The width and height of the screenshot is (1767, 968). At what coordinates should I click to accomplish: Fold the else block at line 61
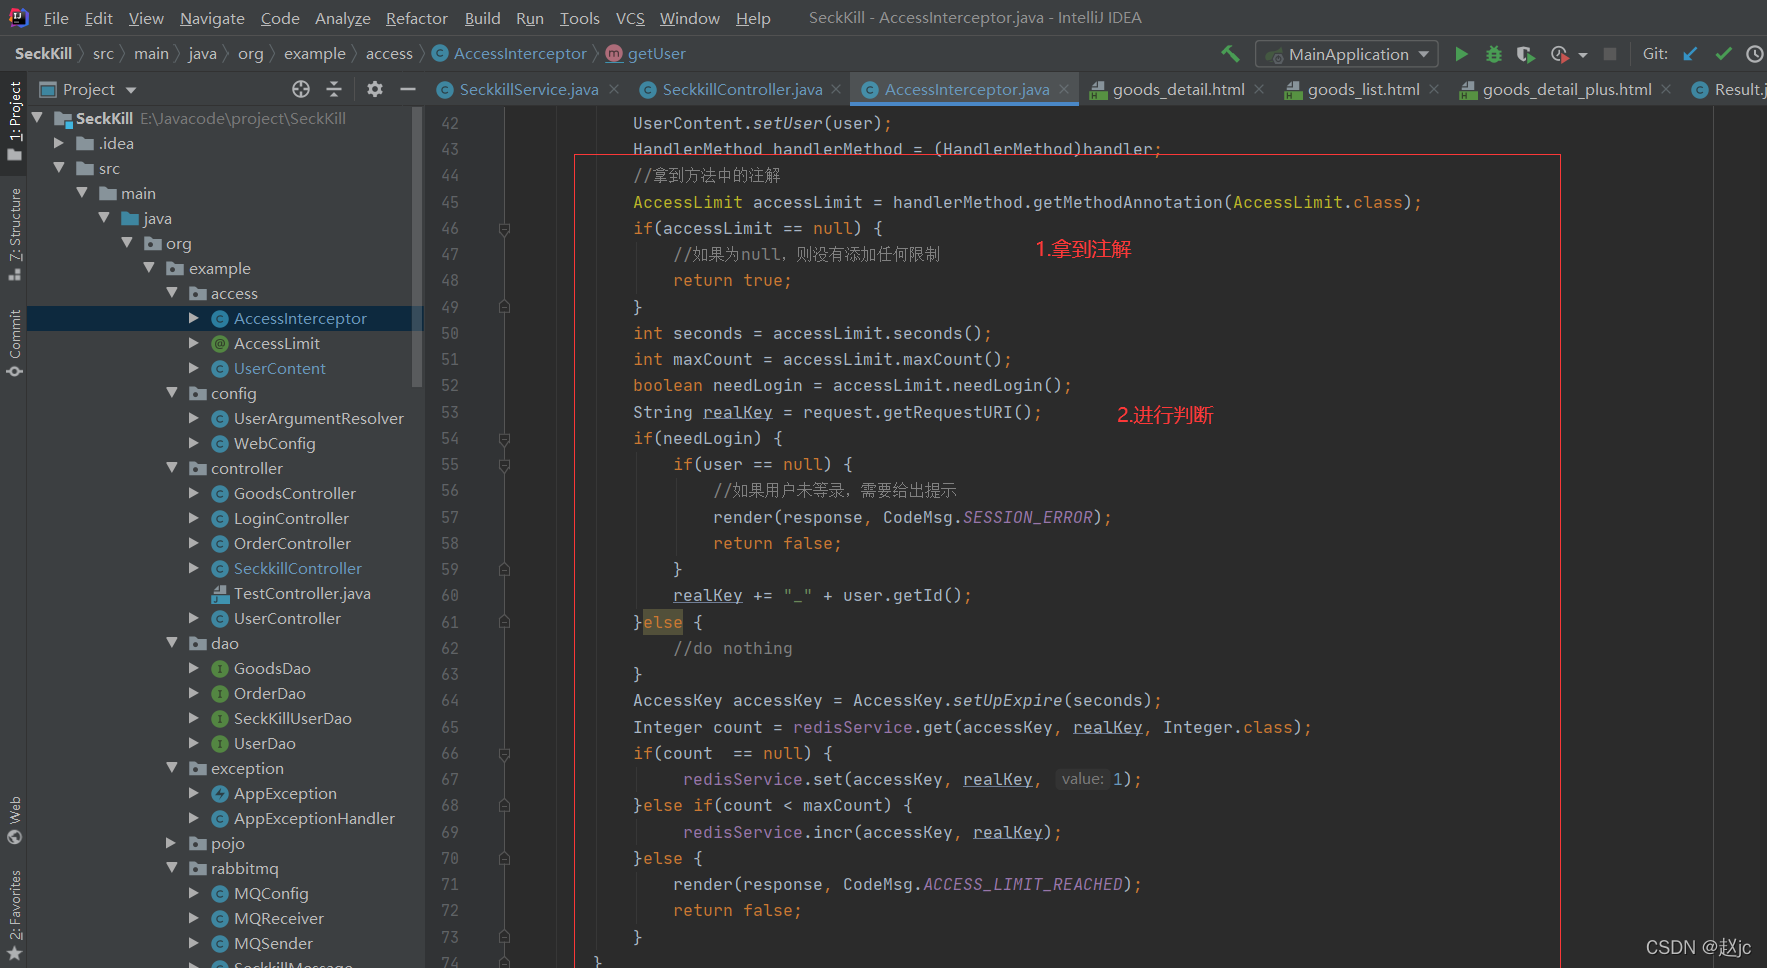504,622
